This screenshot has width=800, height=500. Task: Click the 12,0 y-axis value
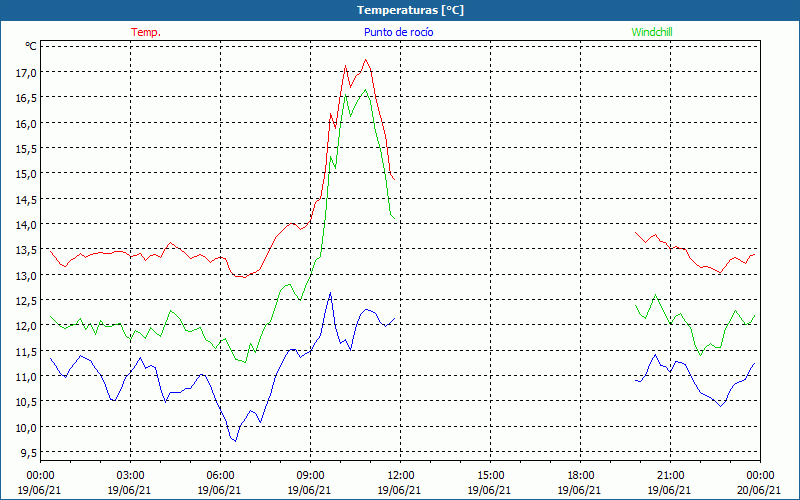pos(26,326)
